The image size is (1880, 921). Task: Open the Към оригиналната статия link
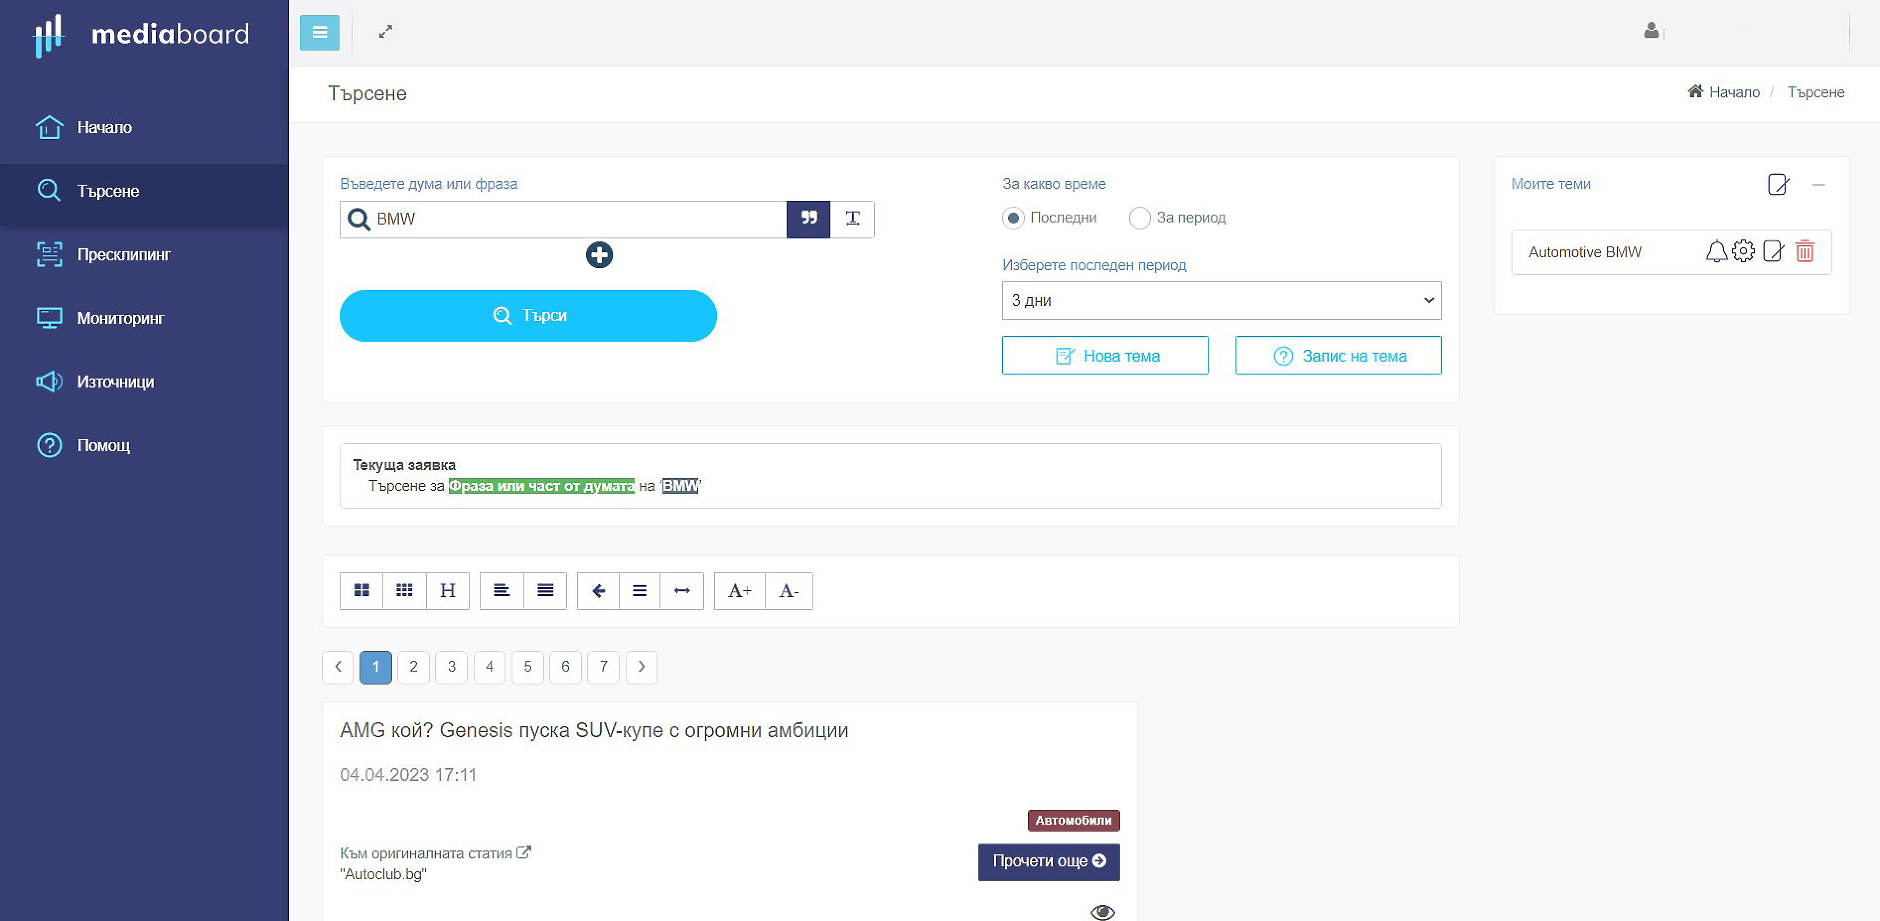pyautogui.click(x=435, y=853)
